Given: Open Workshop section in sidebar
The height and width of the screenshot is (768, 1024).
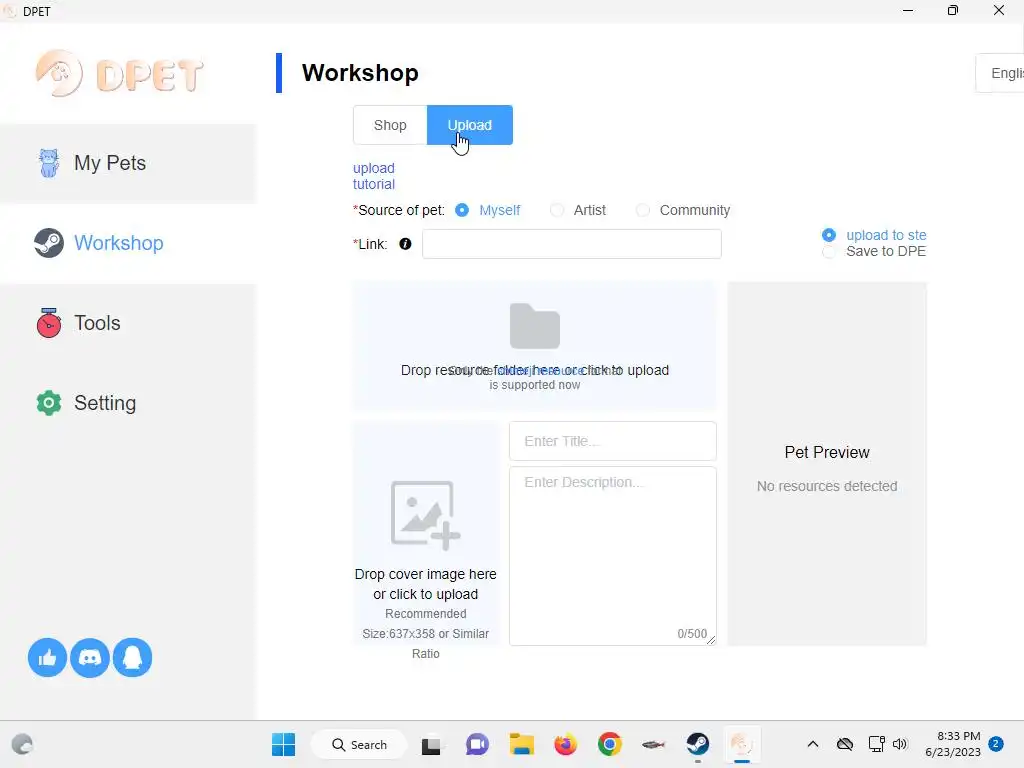Looking at the screenshot, I should [128, 243].
